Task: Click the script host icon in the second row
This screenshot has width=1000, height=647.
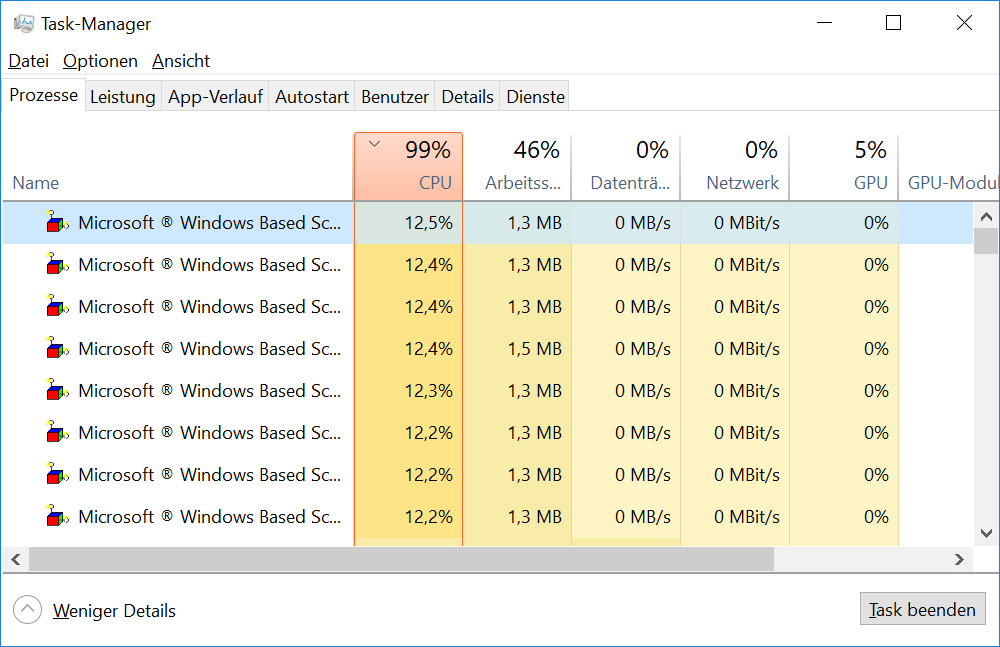Action: [x=58, y=265]
